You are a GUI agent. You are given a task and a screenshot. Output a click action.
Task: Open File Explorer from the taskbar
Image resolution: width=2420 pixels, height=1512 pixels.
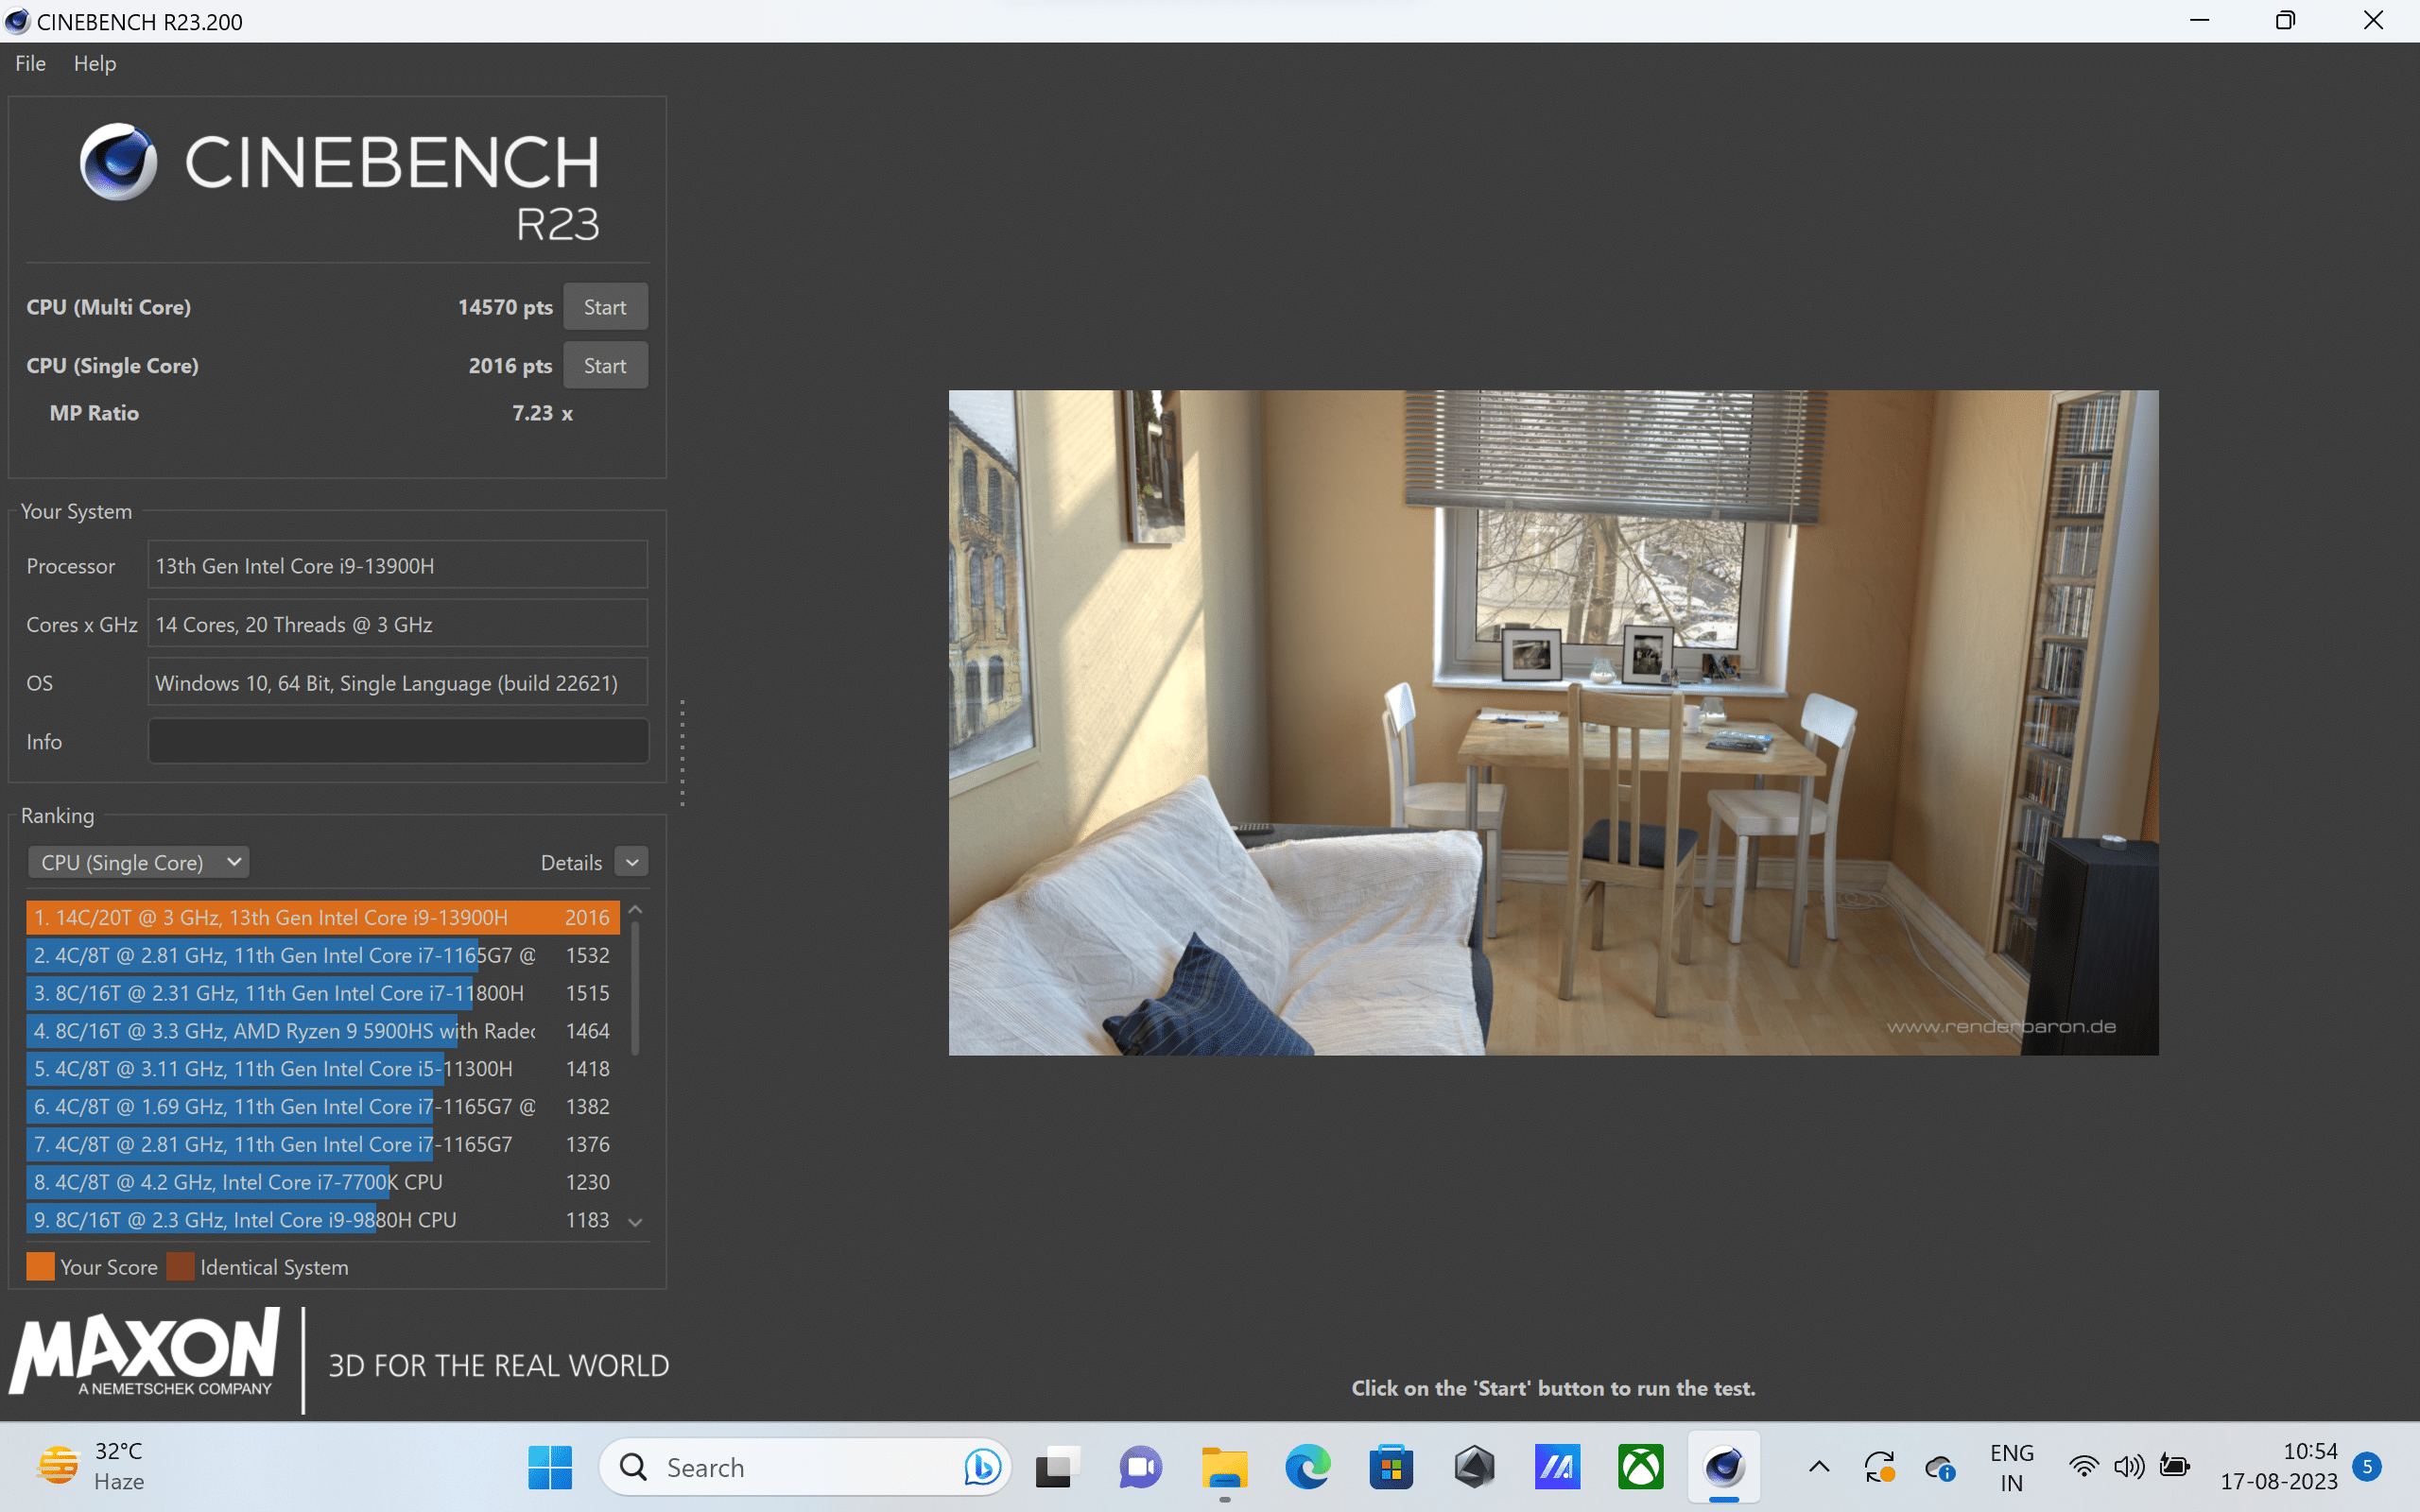tap(1225, 1467)
